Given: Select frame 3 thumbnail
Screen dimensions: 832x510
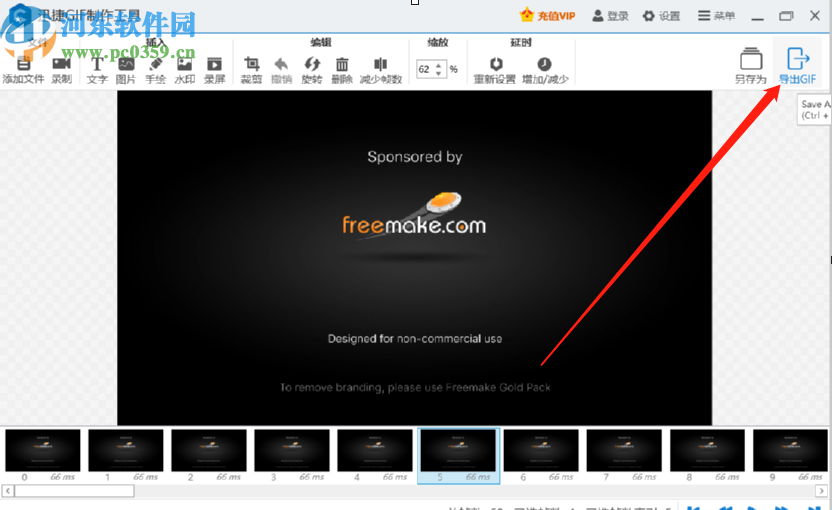Looking at the screenshot, I should coord(292,450).
